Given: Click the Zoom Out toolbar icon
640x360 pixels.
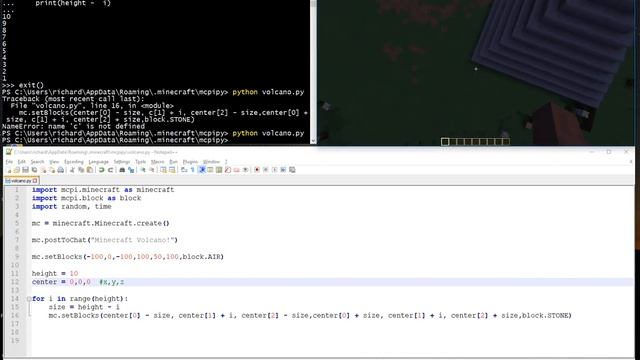Looking at the screenshot, I should (151, 170).
